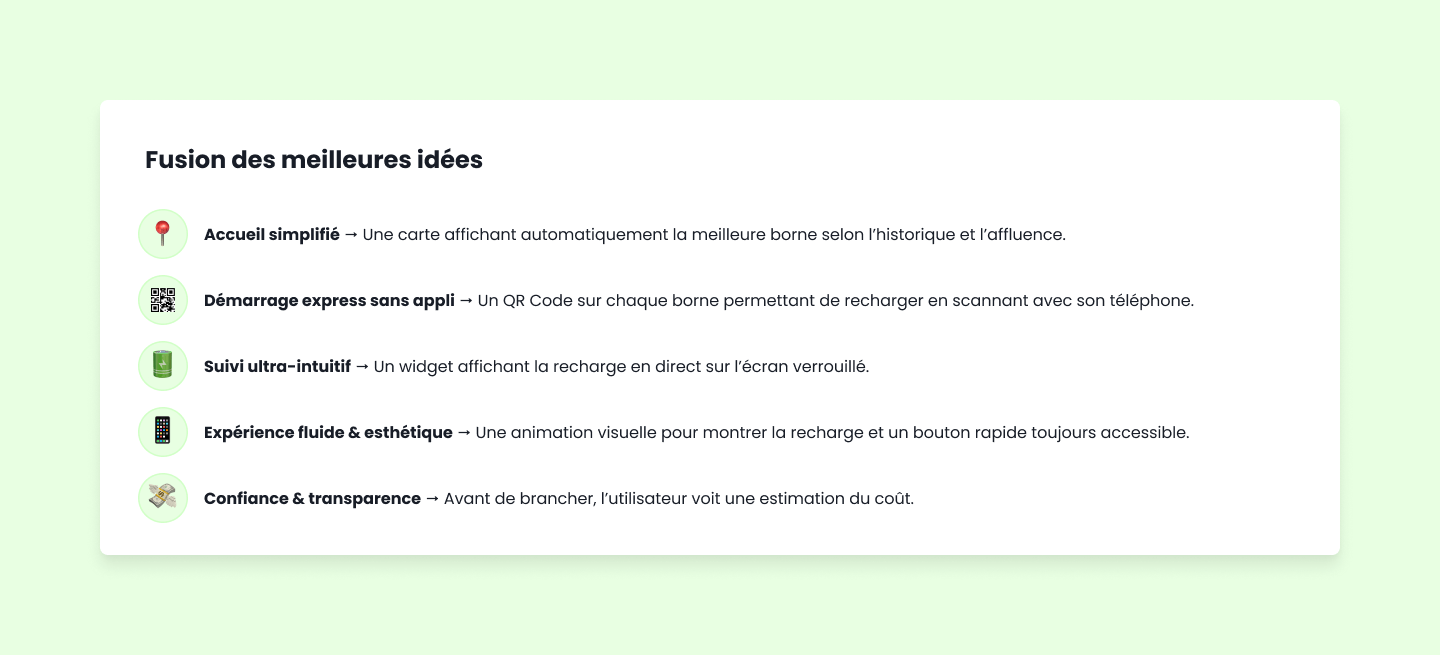Click the arrow after "Confiance & transparence"

[432, 499]
